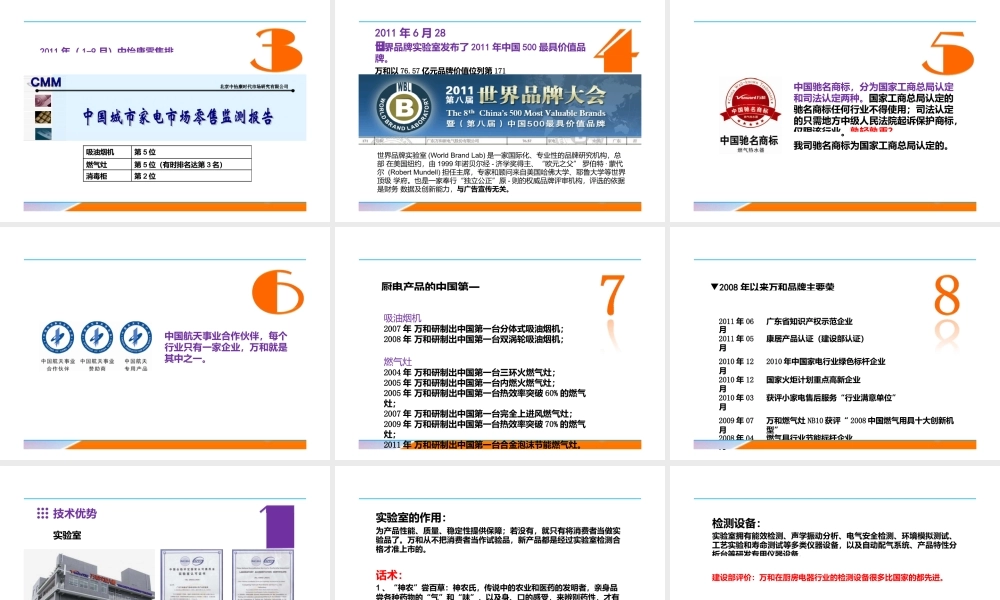Select the slide thumbnail numbered 3

coord(165,111)
